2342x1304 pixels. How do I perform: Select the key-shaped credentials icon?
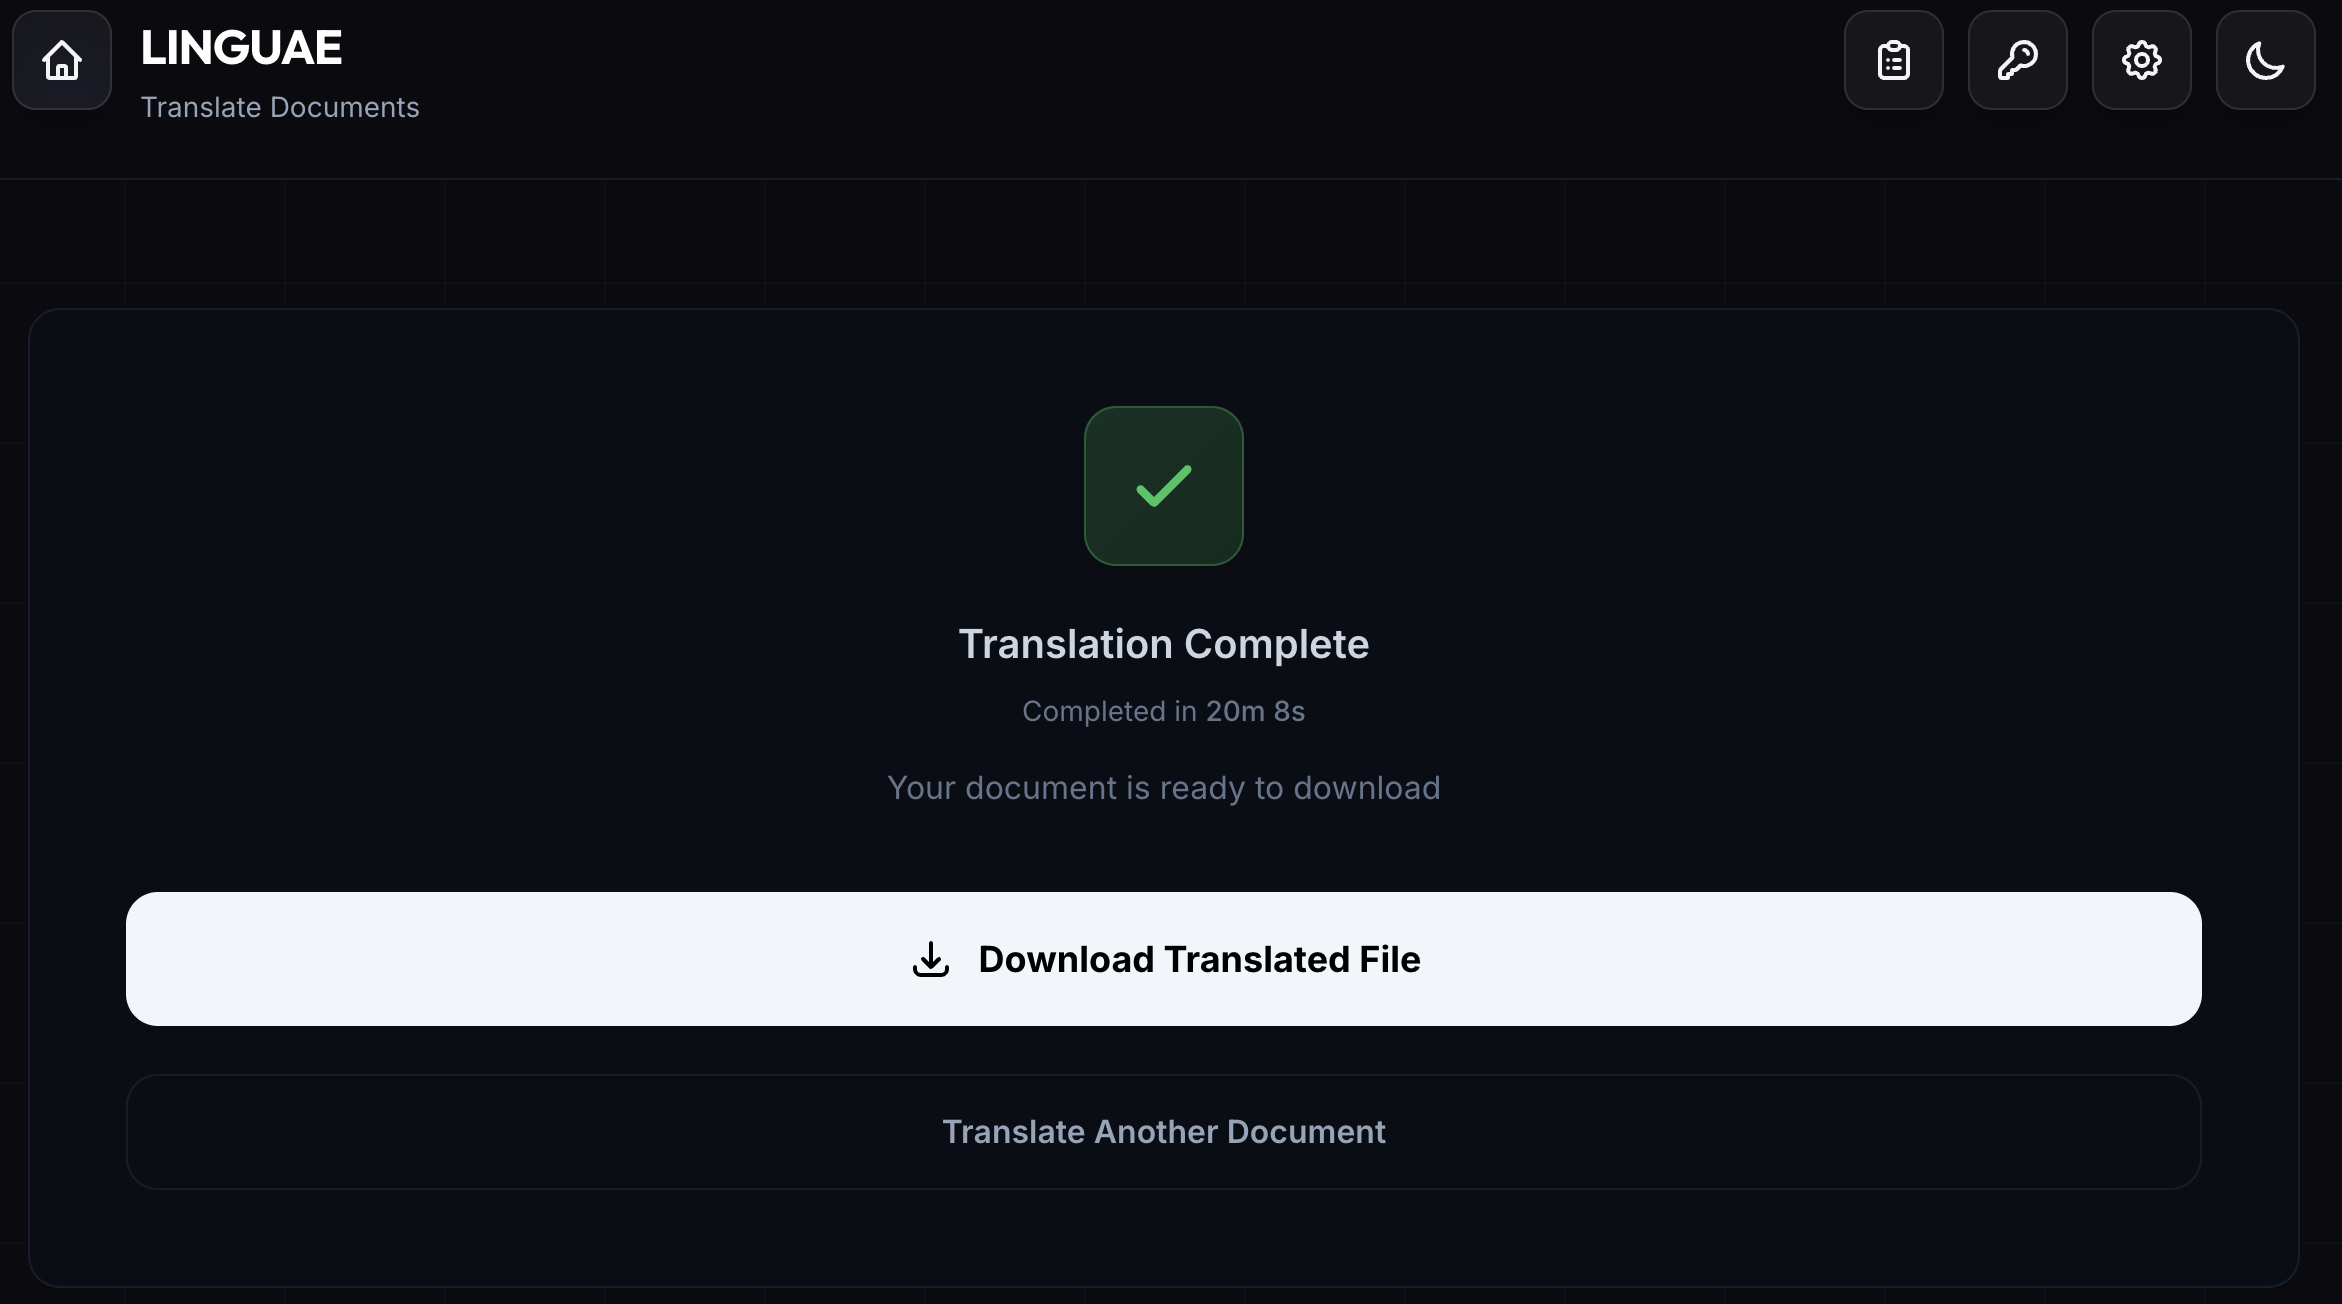tap(2018, 60)
